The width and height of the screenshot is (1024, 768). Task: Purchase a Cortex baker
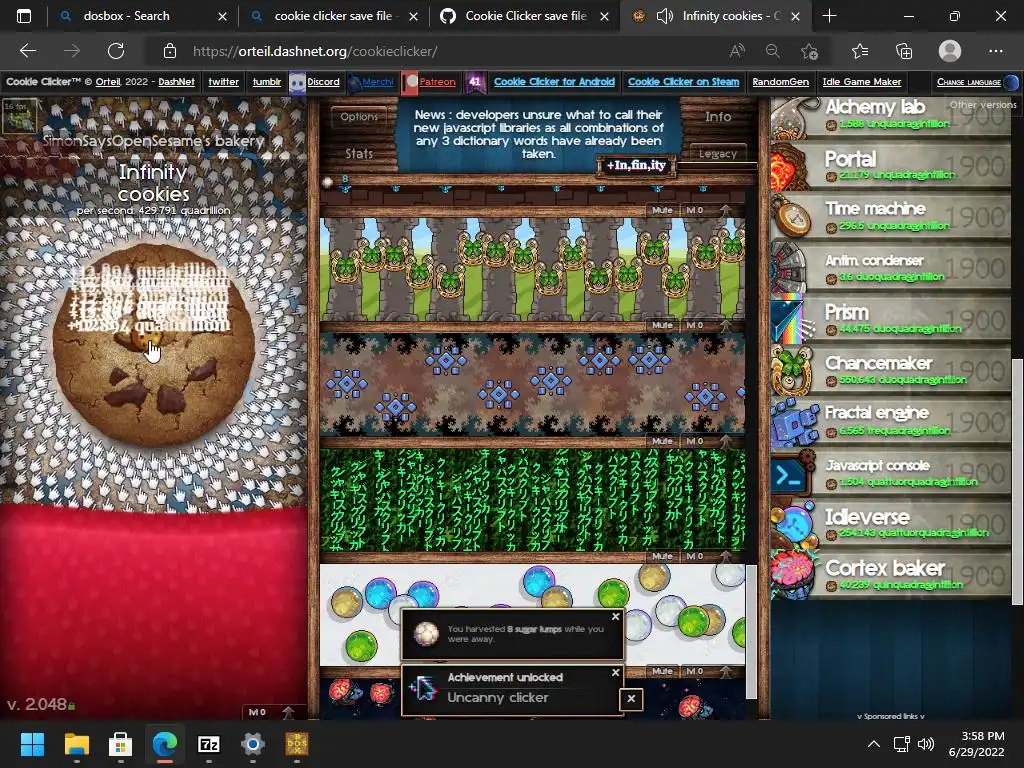[891, 573]
